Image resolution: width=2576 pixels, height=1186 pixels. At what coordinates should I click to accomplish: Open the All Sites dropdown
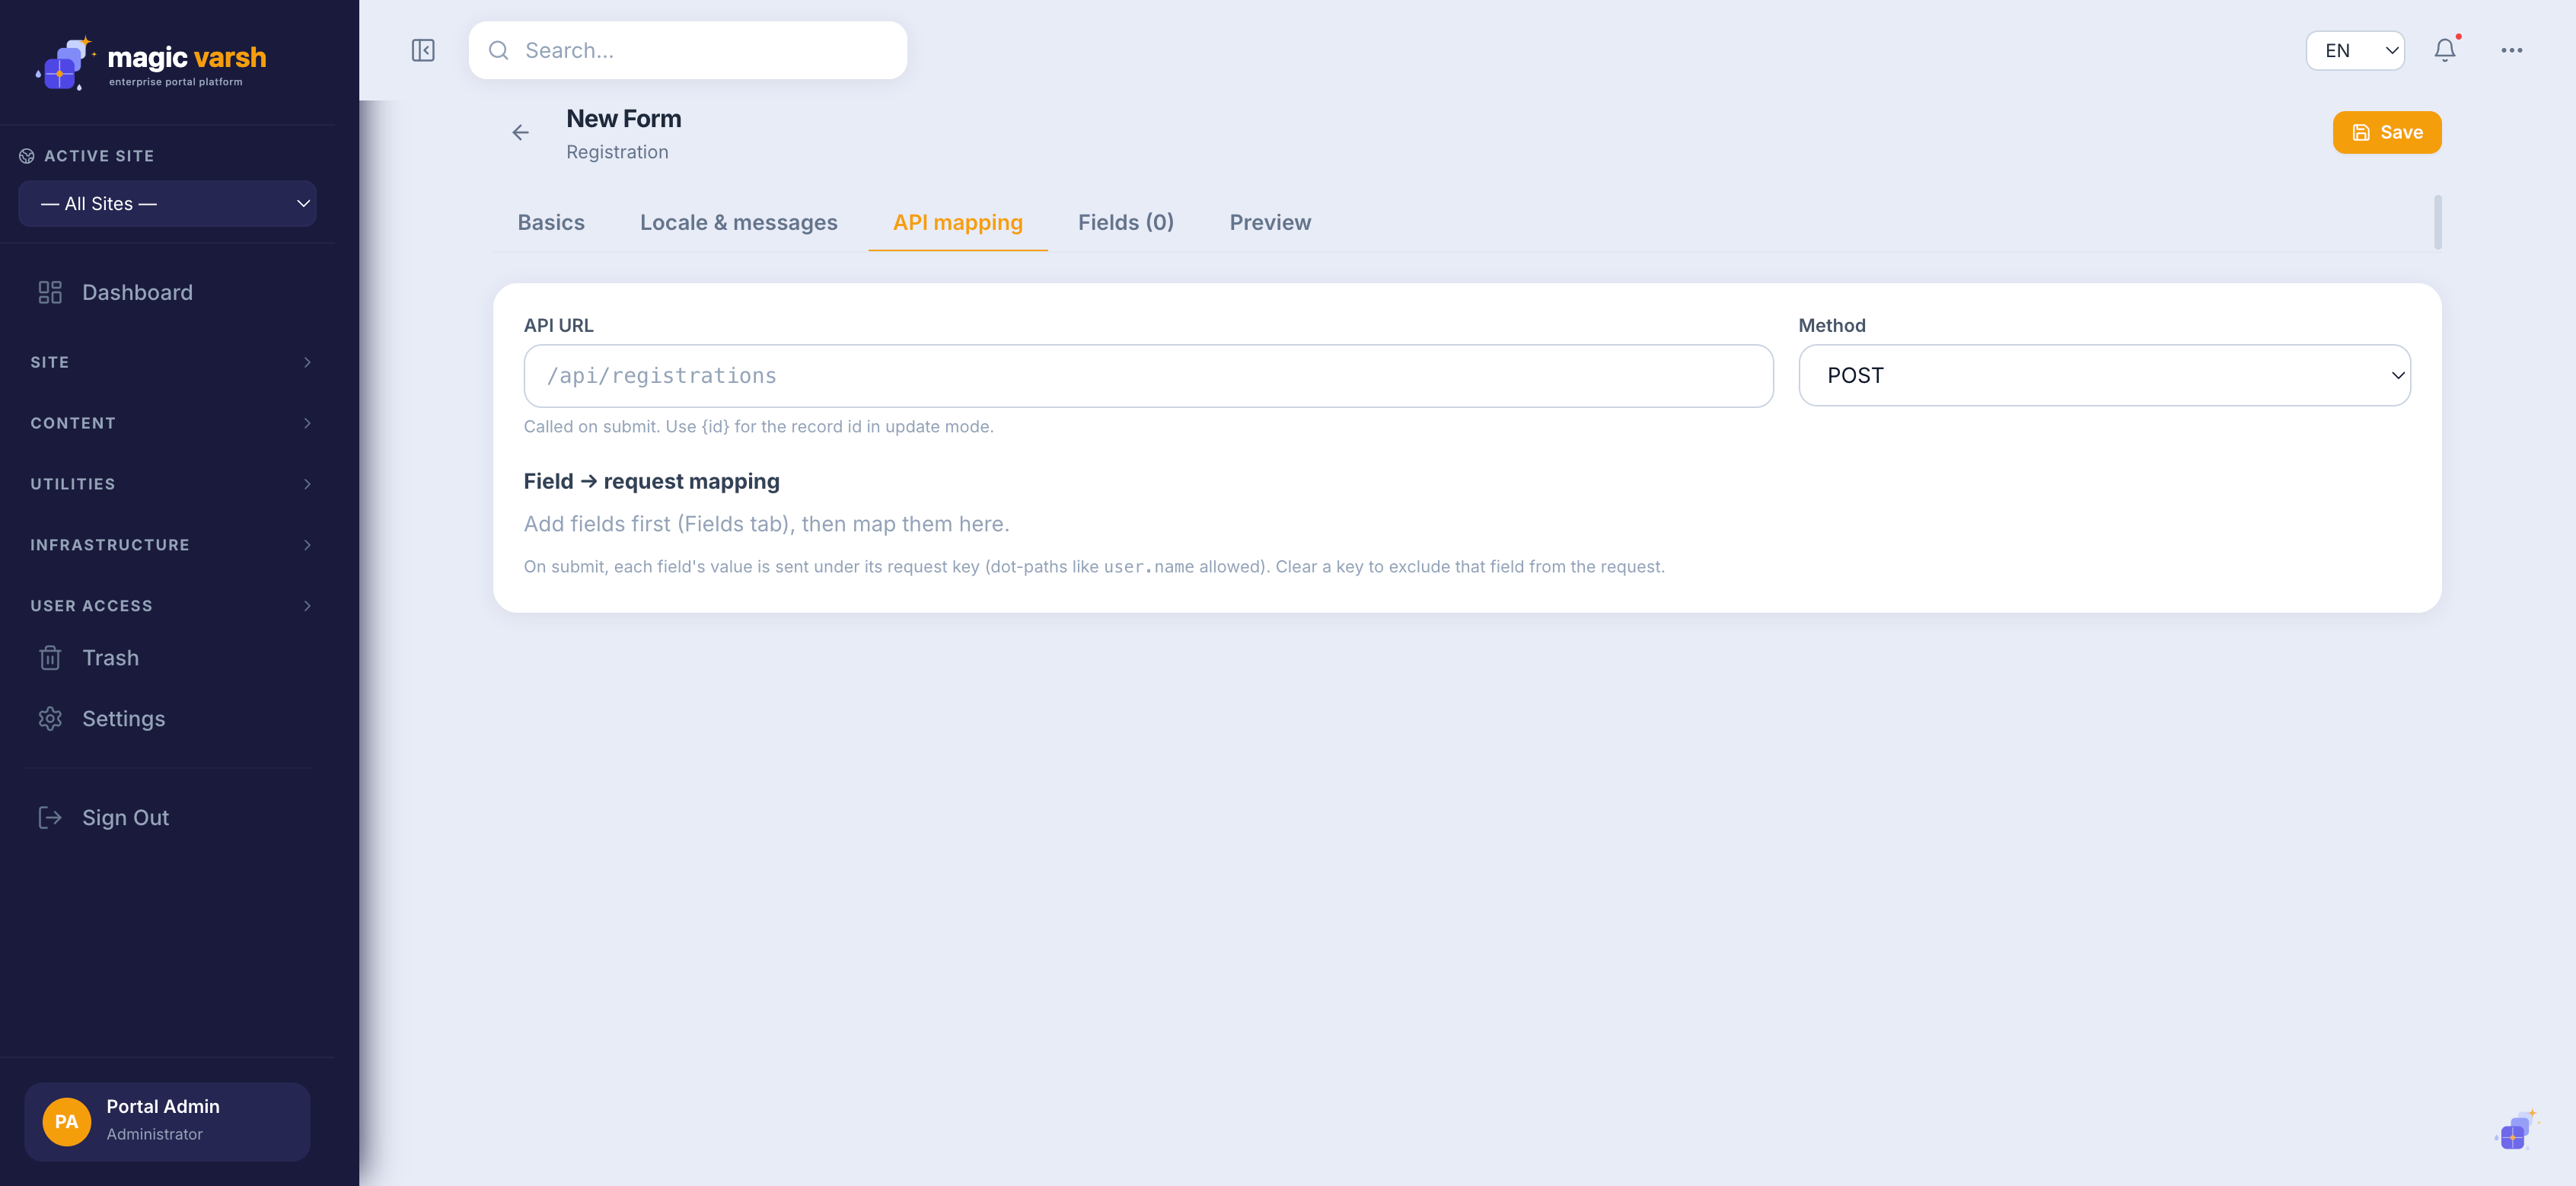[167, 204]
